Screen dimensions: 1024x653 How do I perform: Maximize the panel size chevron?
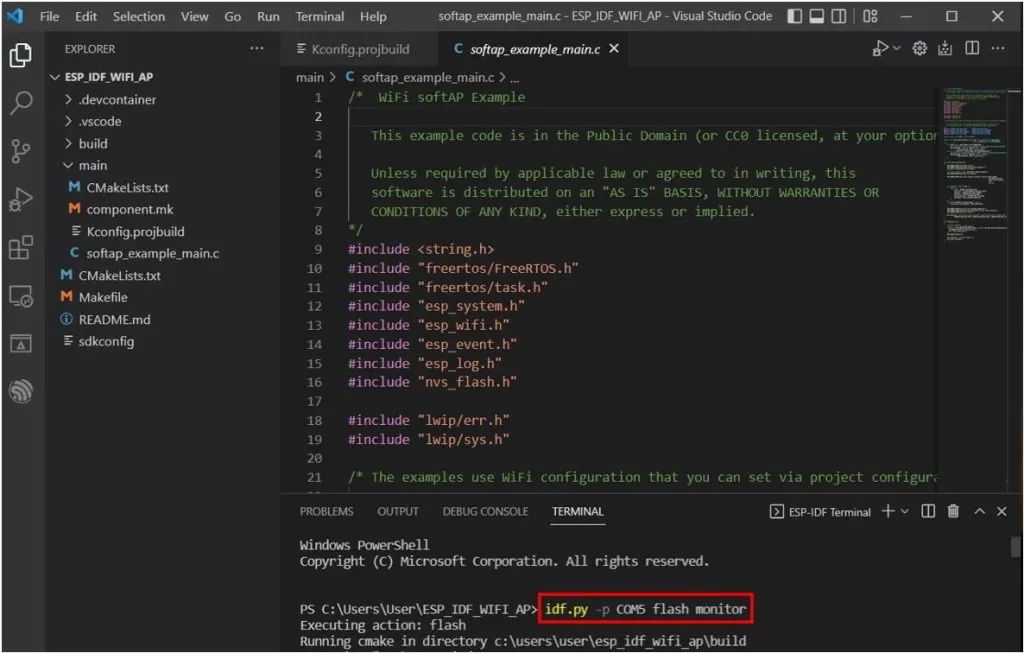pyautogui.click(x=980, y=511)
